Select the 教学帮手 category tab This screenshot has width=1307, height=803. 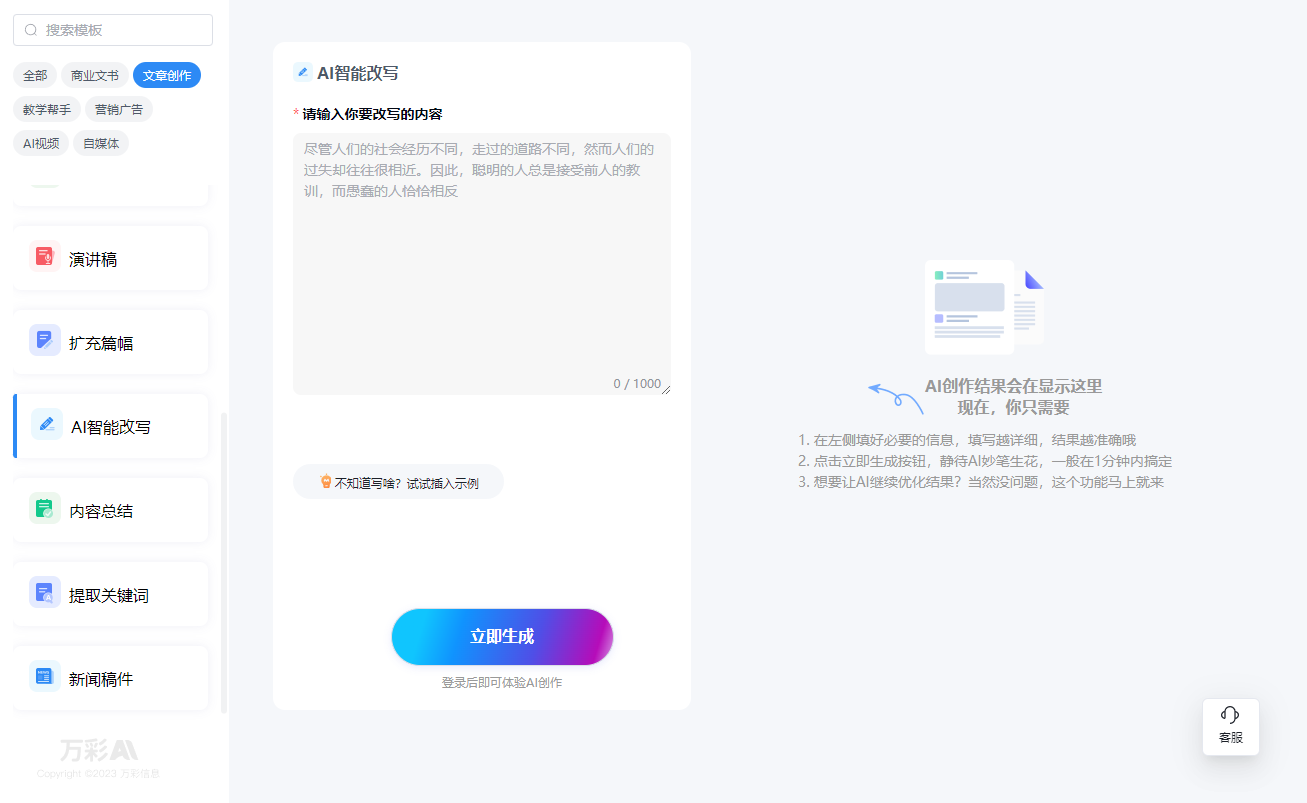click(x=47, y=109)
